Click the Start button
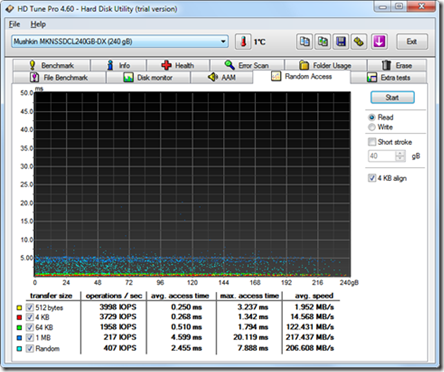Screen dimensions: 444x372 point(392,97)
